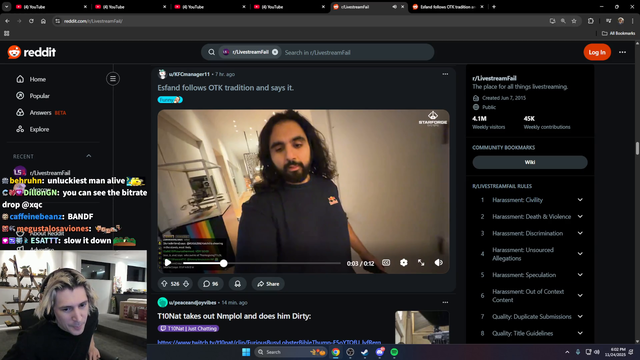Open Spotify from taskbar
640x360 pixels.
pos(394,352)
